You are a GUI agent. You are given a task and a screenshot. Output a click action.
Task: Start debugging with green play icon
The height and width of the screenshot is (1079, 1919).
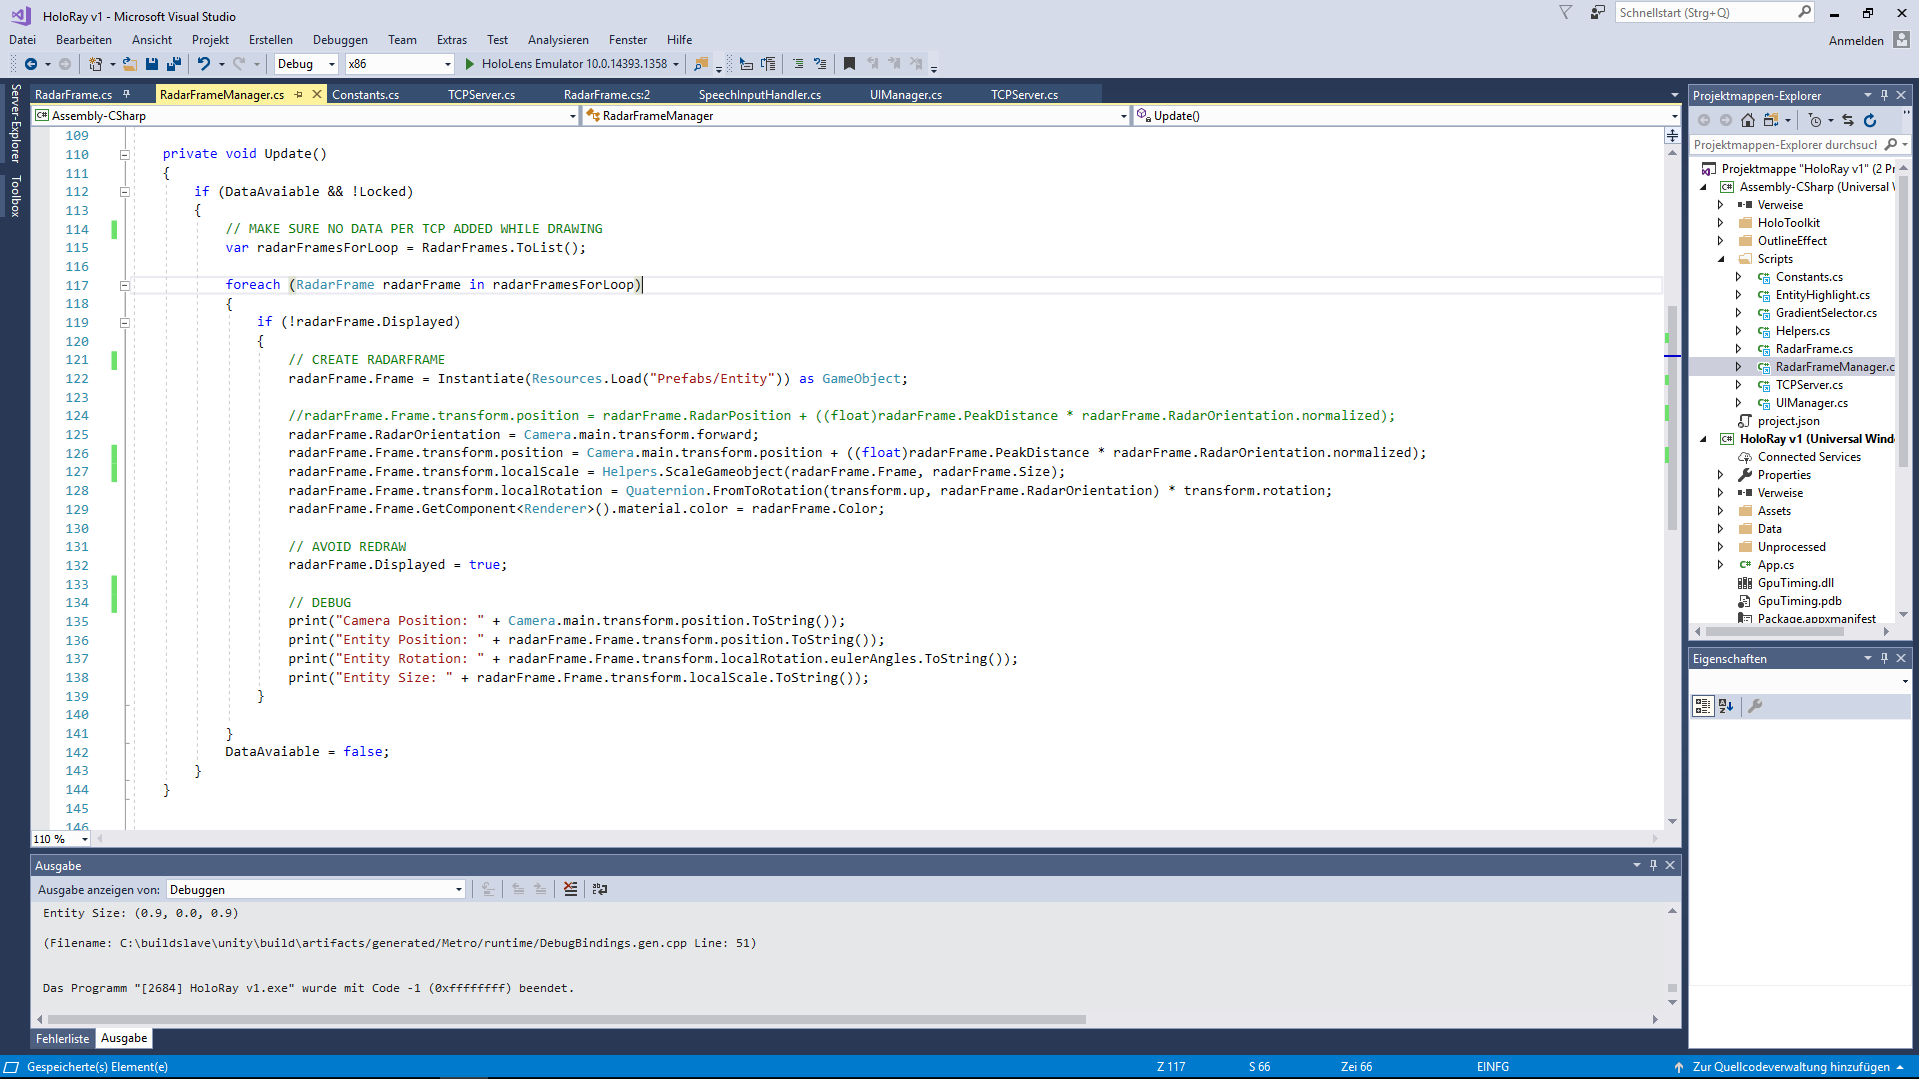[x=469, y=64]
